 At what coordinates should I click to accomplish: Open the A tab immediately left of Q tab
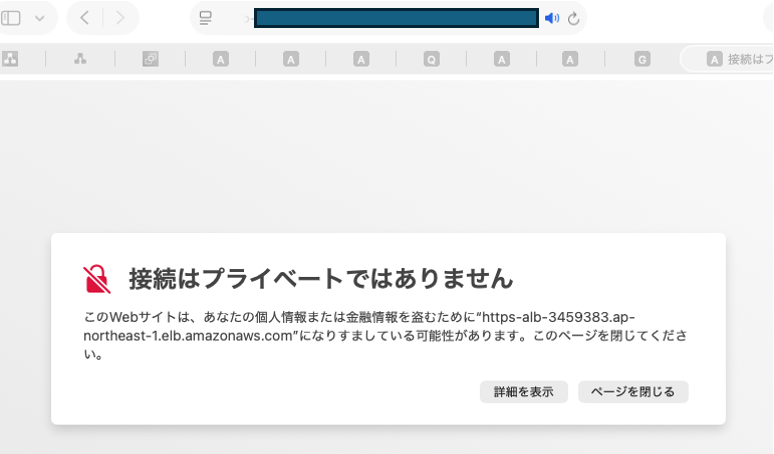pos(361,60)
